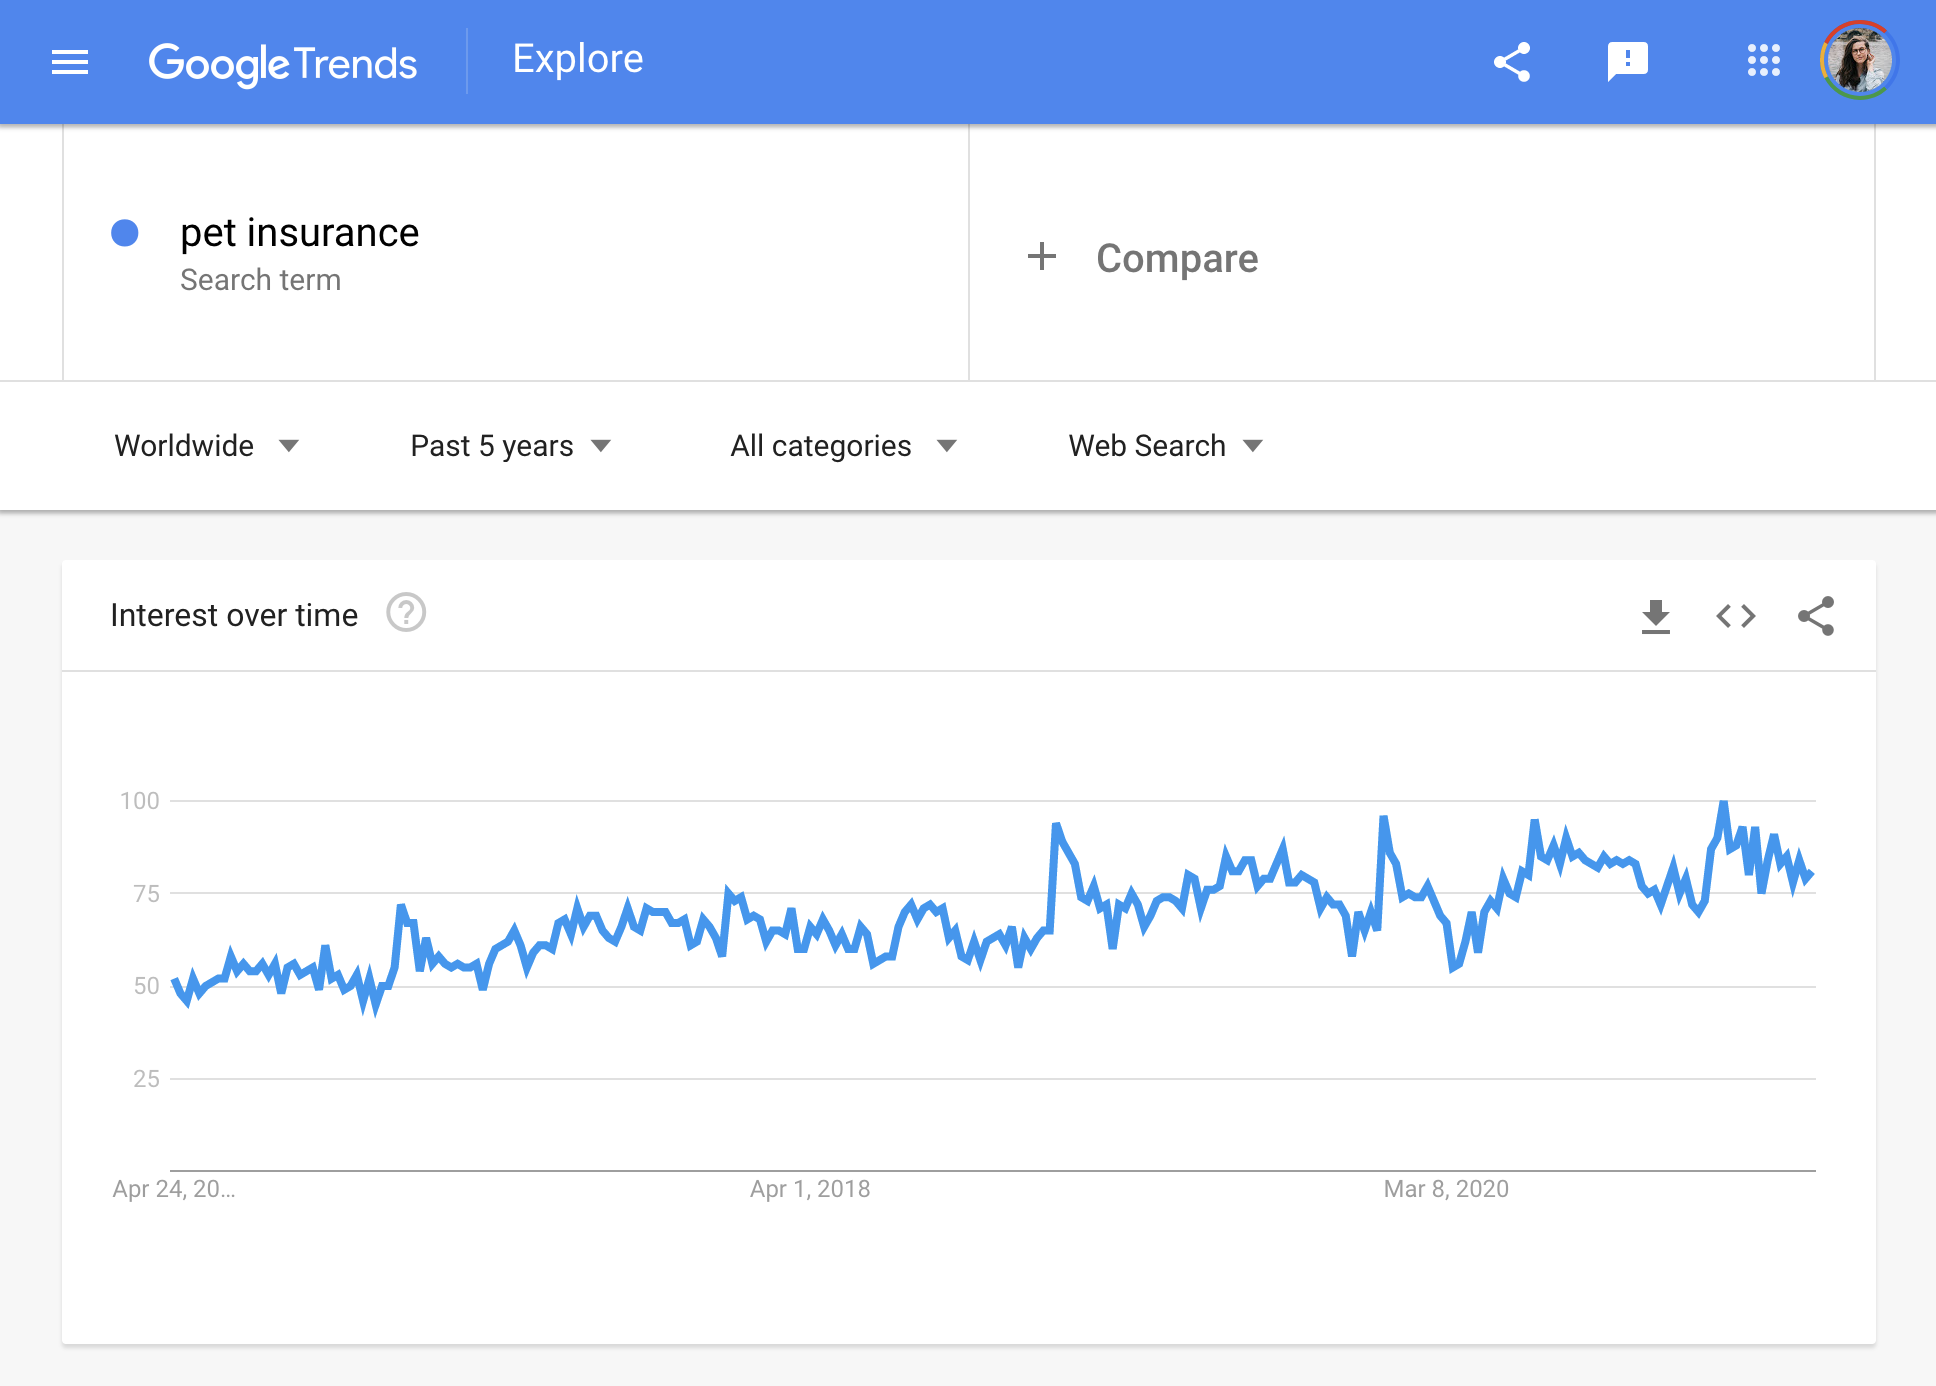Viewport: 1936px width, 1386px height.
Task: Open the account profile avatar
Action: coord(1858,60)
